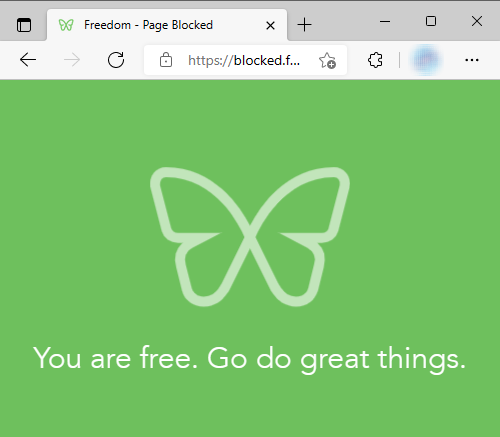This screenshot has height=437, width=500.
Task: View site information via lock icon
Action: tap(166, 60)
